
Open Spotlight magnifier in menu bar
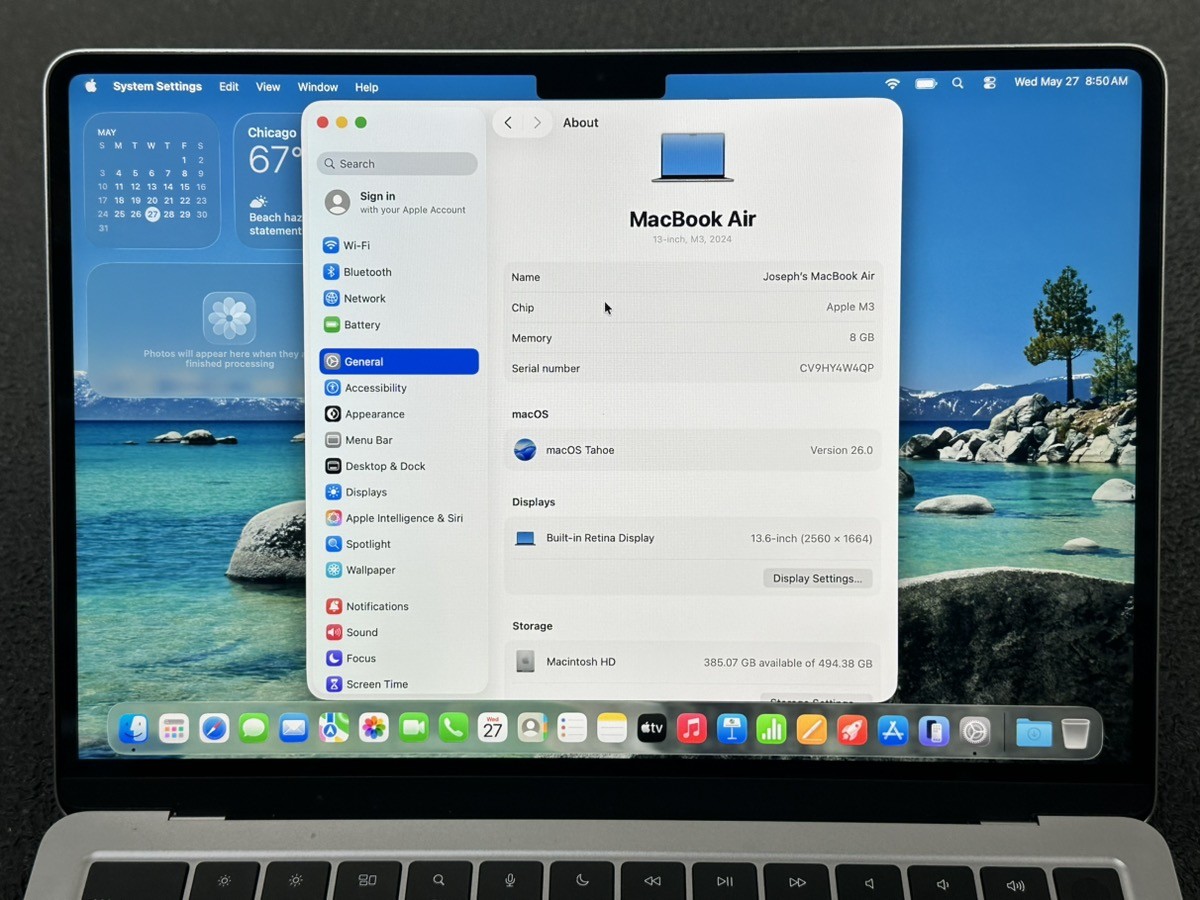(x=958, y=83)
